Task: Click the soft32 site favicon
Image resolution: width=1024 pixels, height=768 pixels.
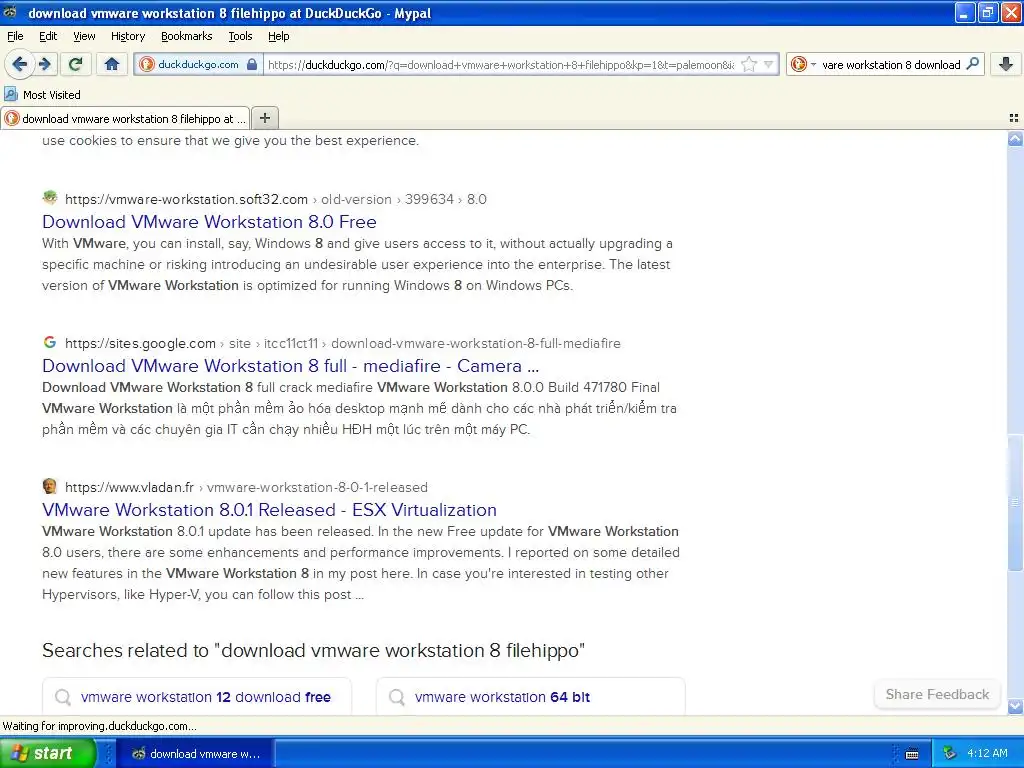Action: point(50,198)
